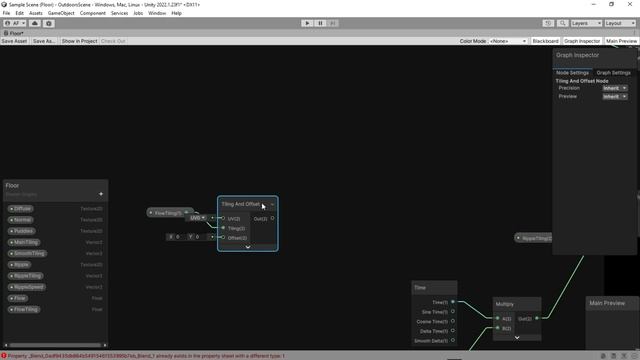Open the Color Mode dropdown
This screenshot has width=640, height=360.
(508, 41)
